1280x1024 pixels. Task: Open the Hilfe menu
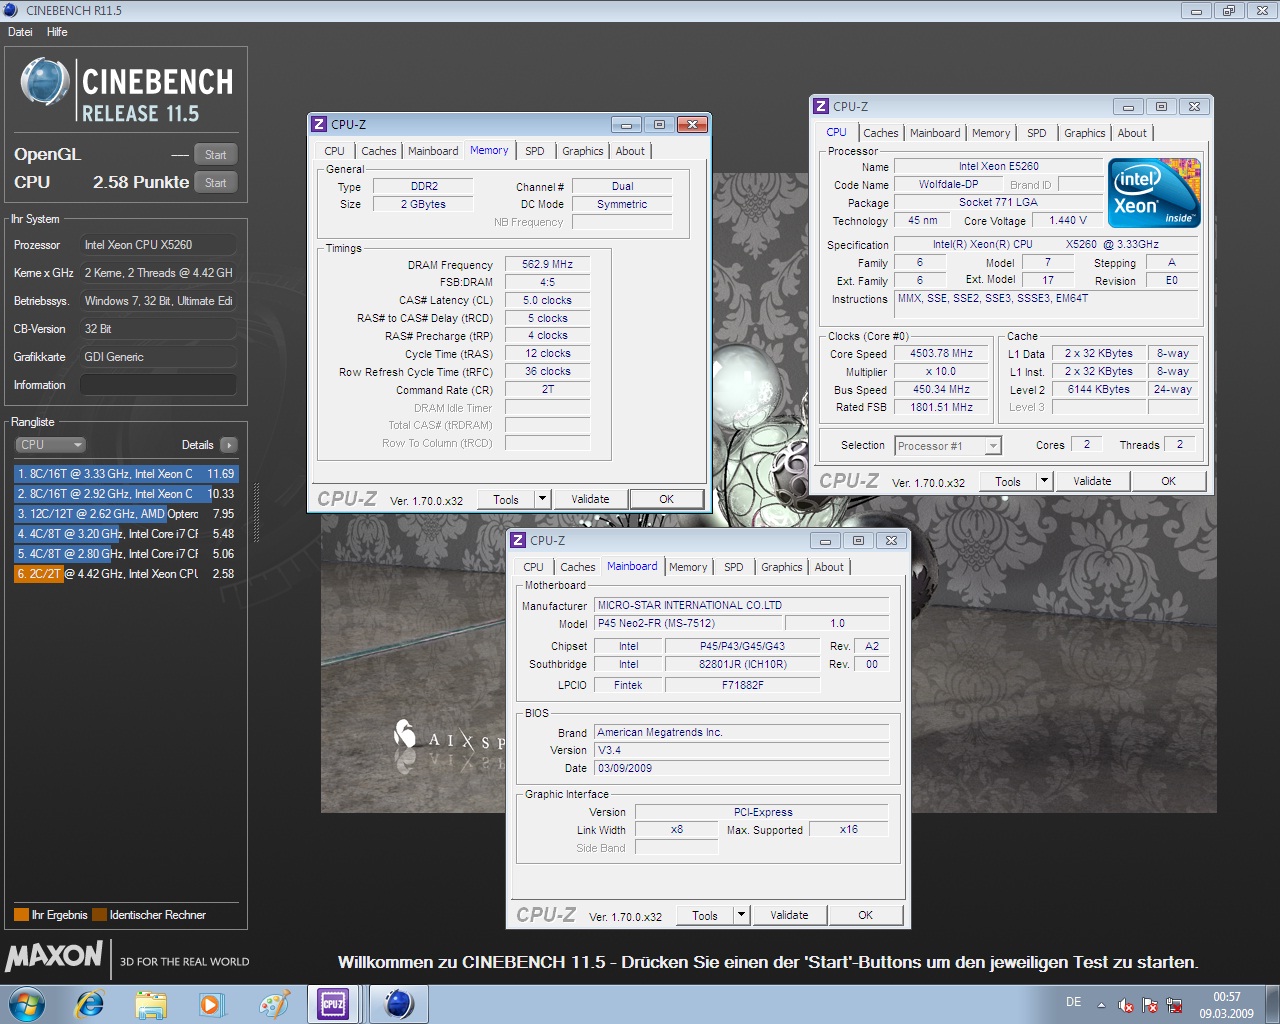[x=57, y=32]
